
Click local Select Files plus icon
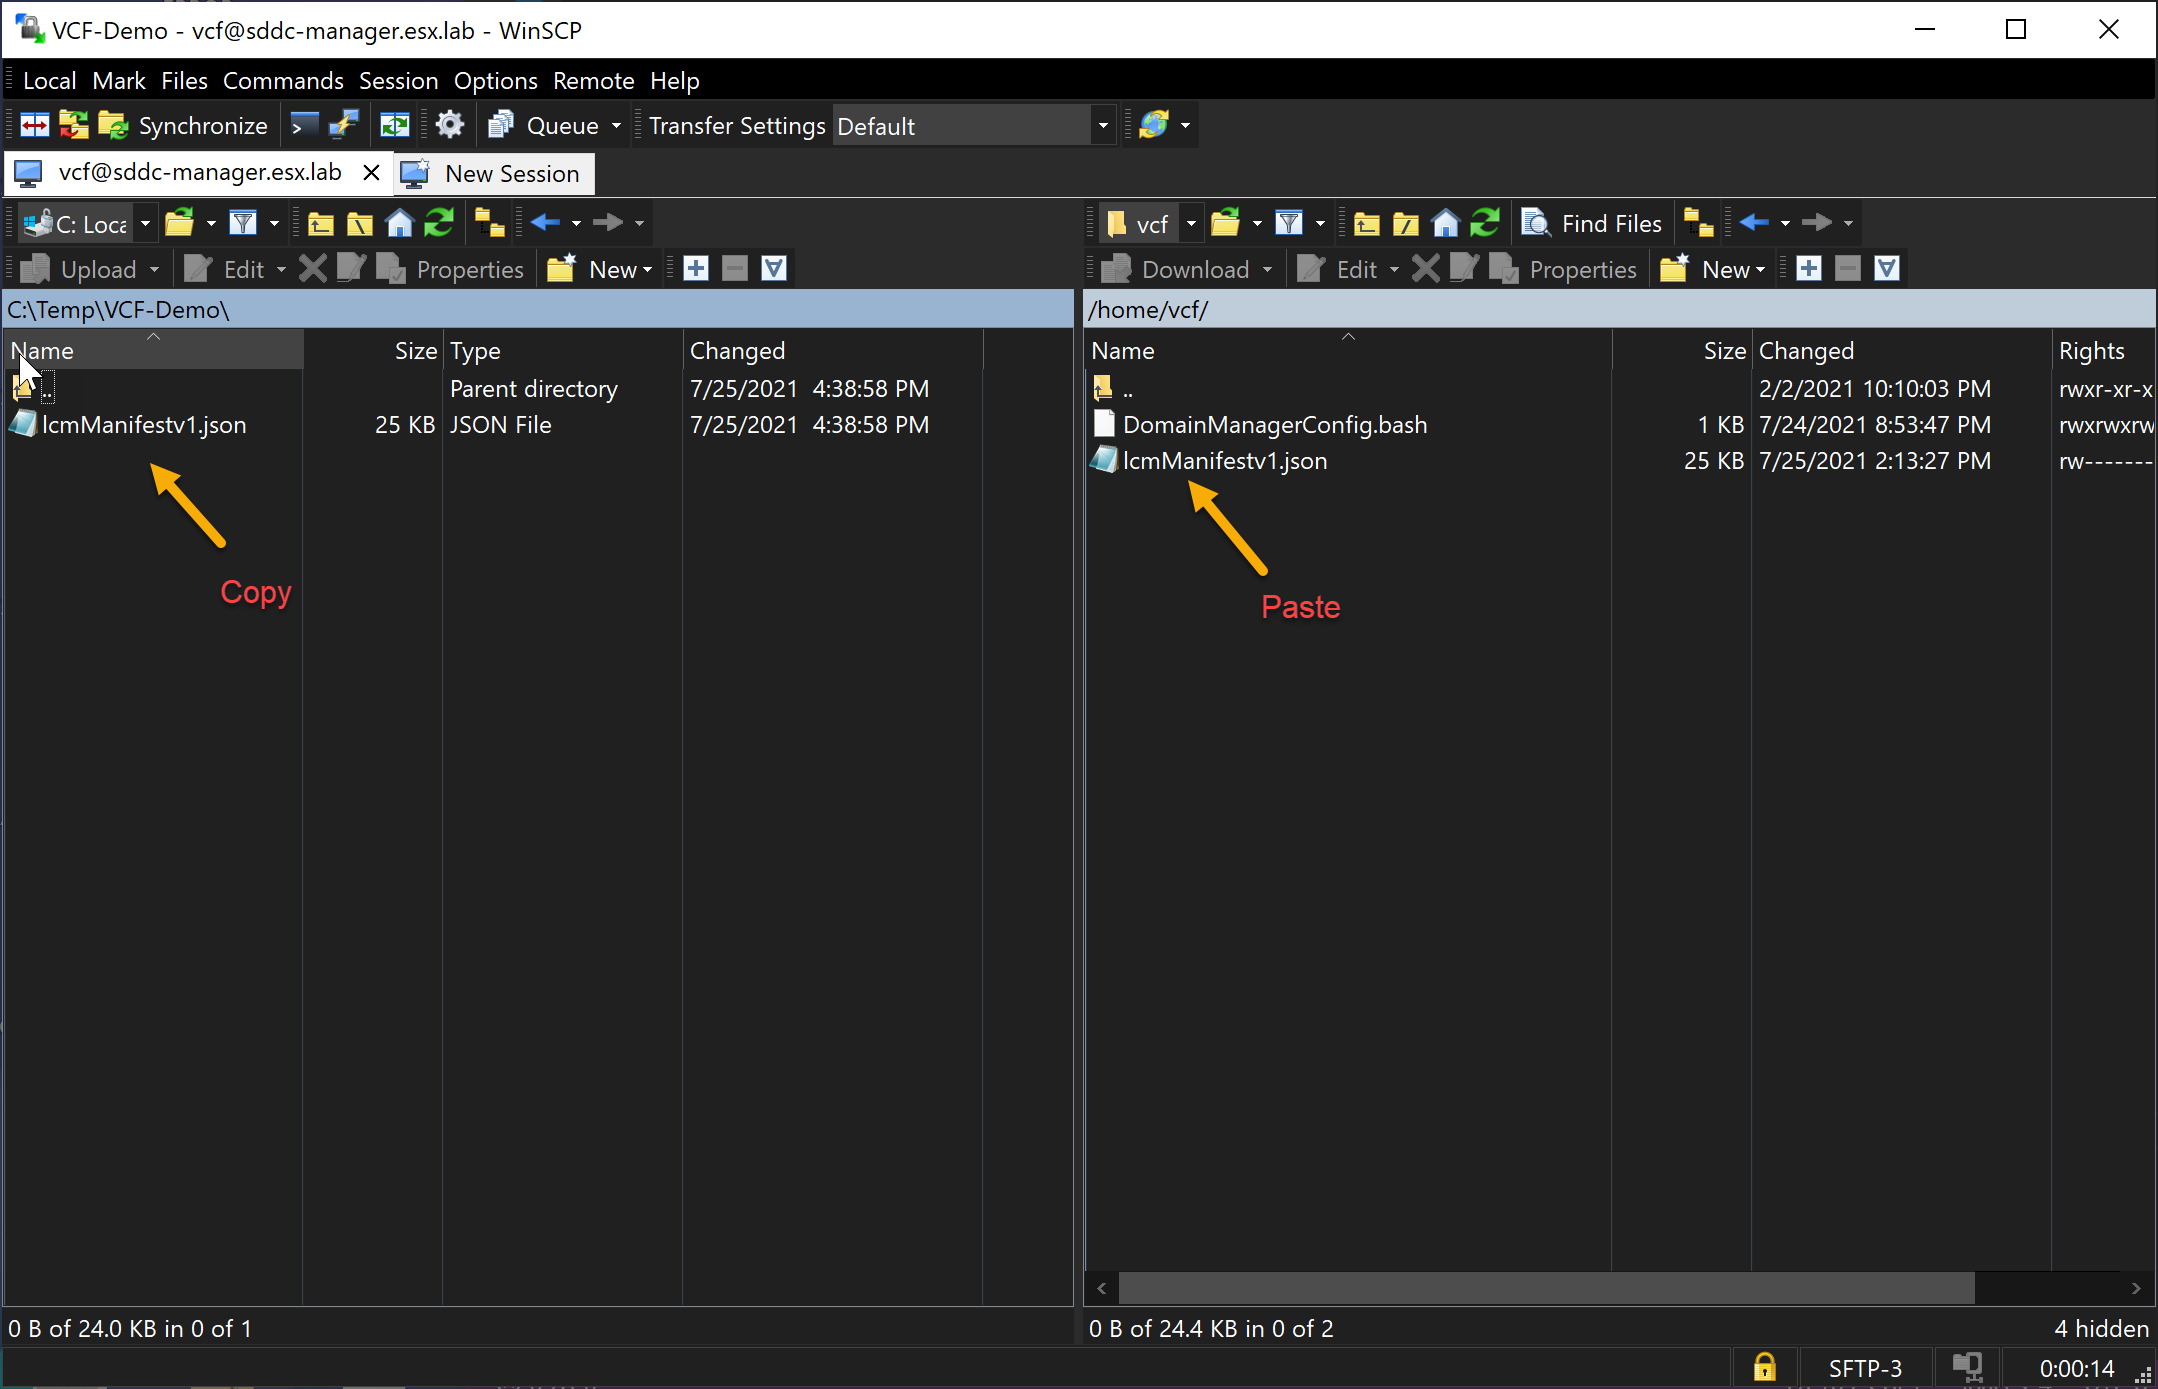pos(696,268)
